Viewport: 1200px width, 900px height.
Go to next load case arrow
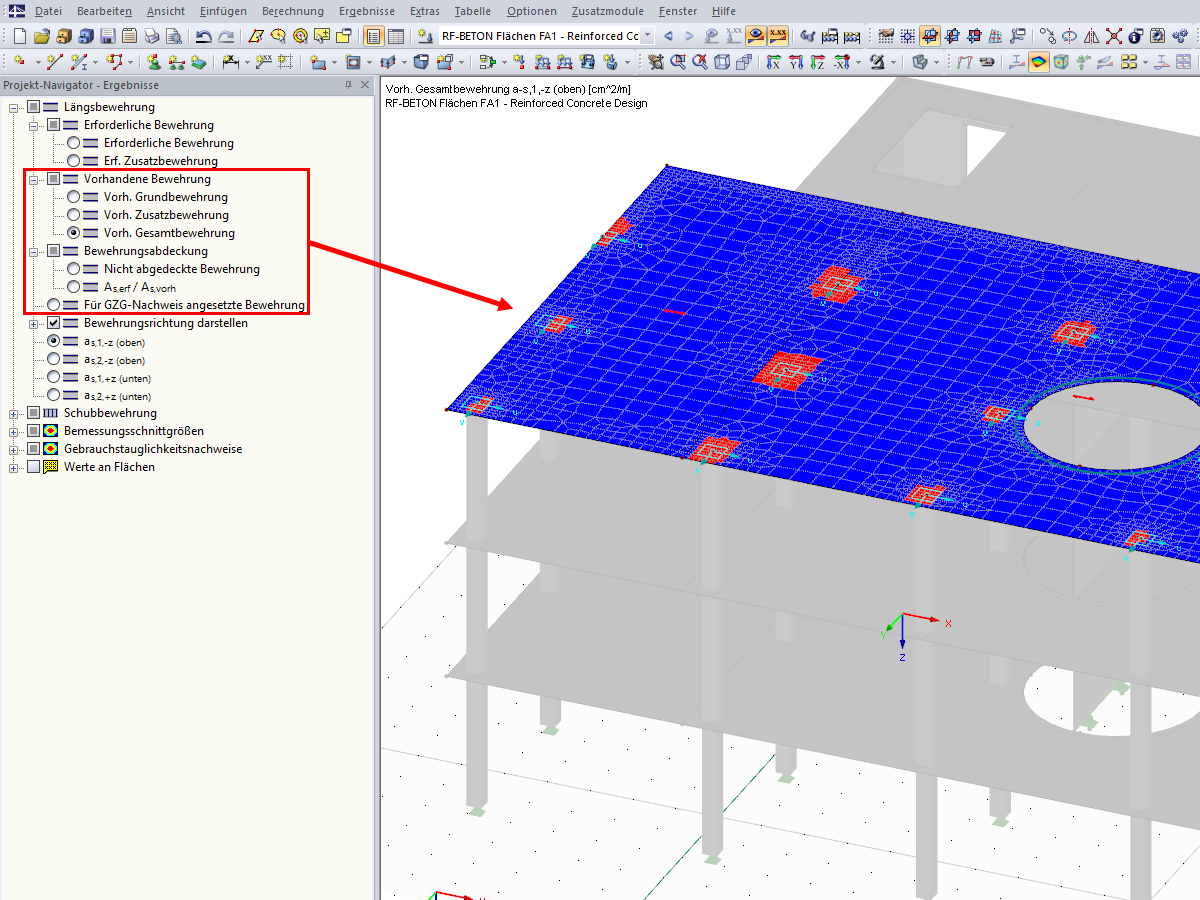pos(689,36)
